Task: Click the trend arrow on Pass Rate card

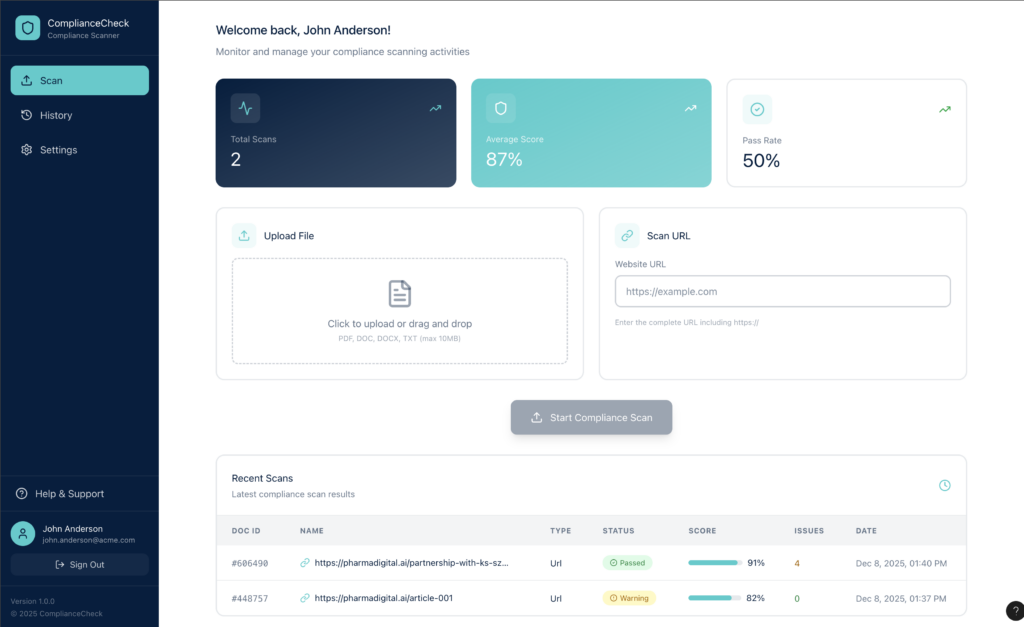Action: click(944, 108)
